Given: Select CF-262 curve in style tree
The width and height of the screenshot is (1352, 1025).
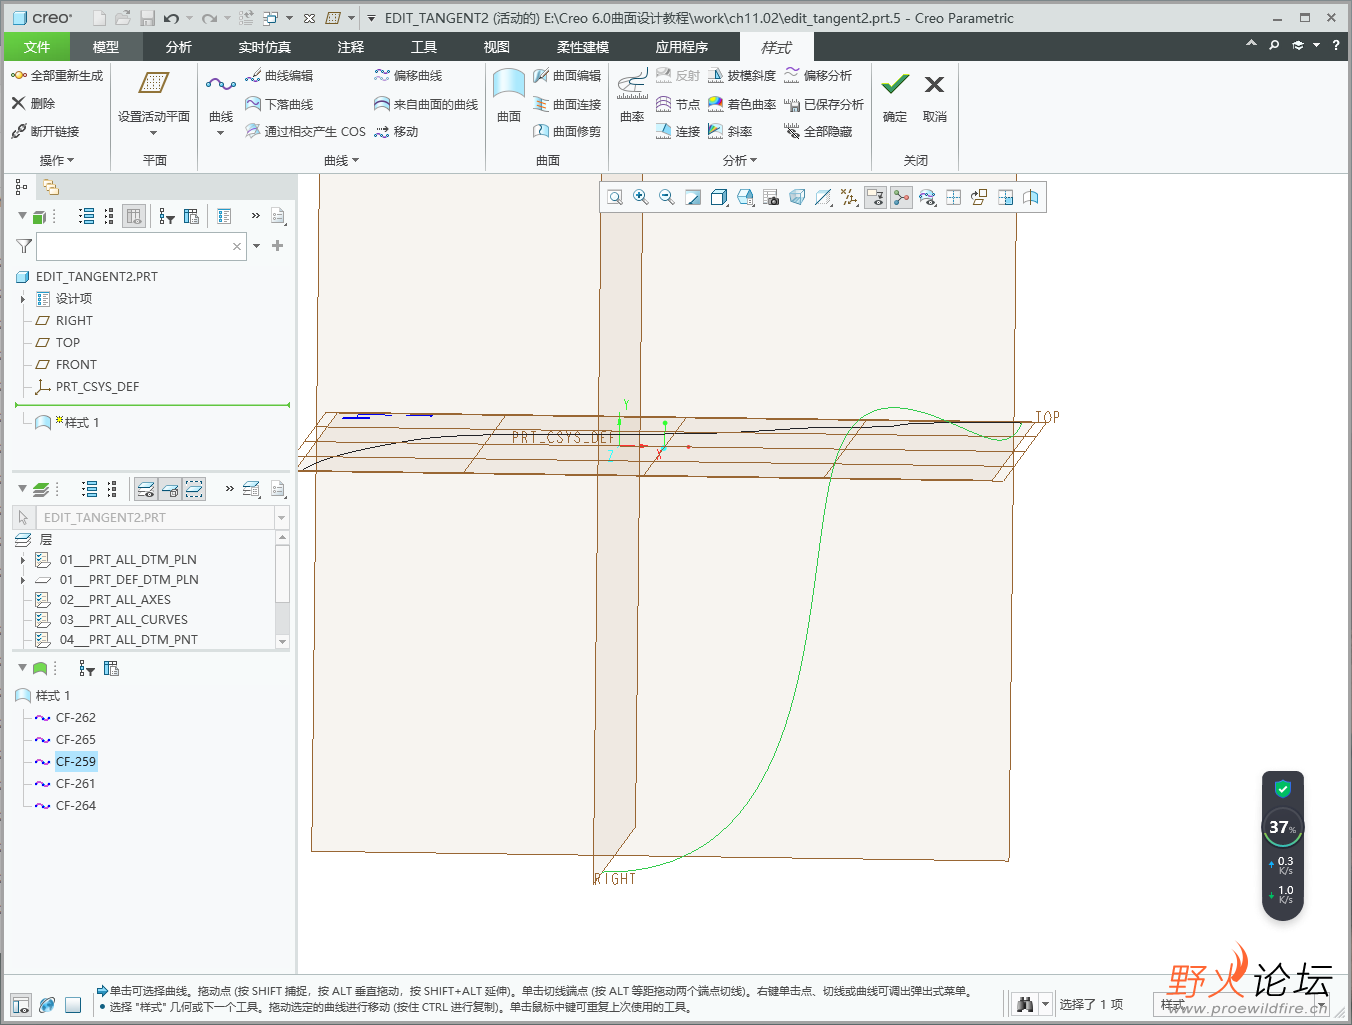Looking at the screenshot, I should [75, 718].
